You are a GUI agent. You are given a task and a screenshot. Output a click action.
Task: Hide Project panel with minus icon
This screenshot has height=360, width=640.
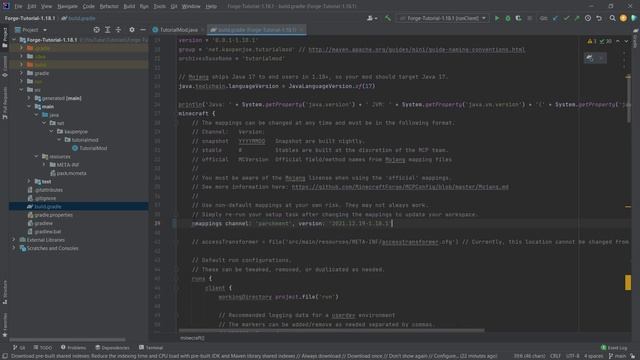pos(142,30)
